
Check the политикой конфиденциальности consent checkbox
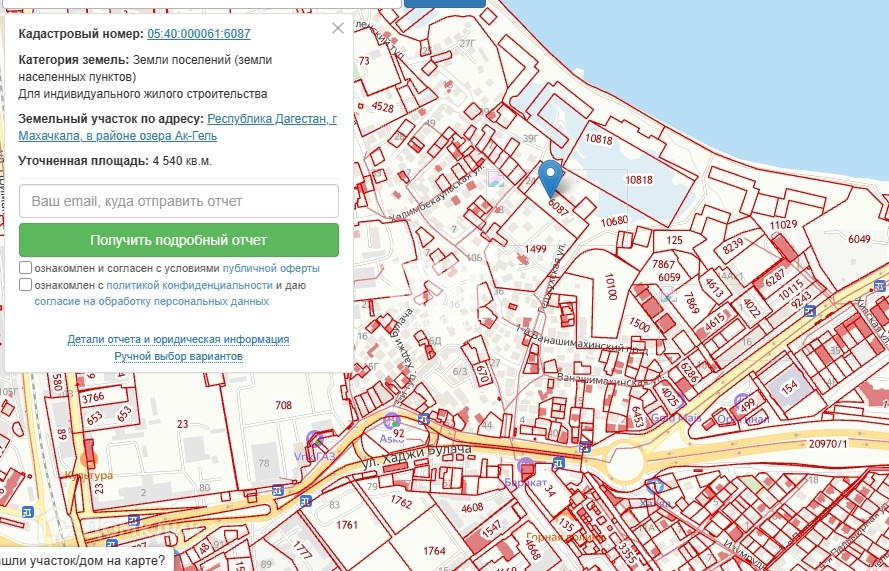tap(26, 285)
